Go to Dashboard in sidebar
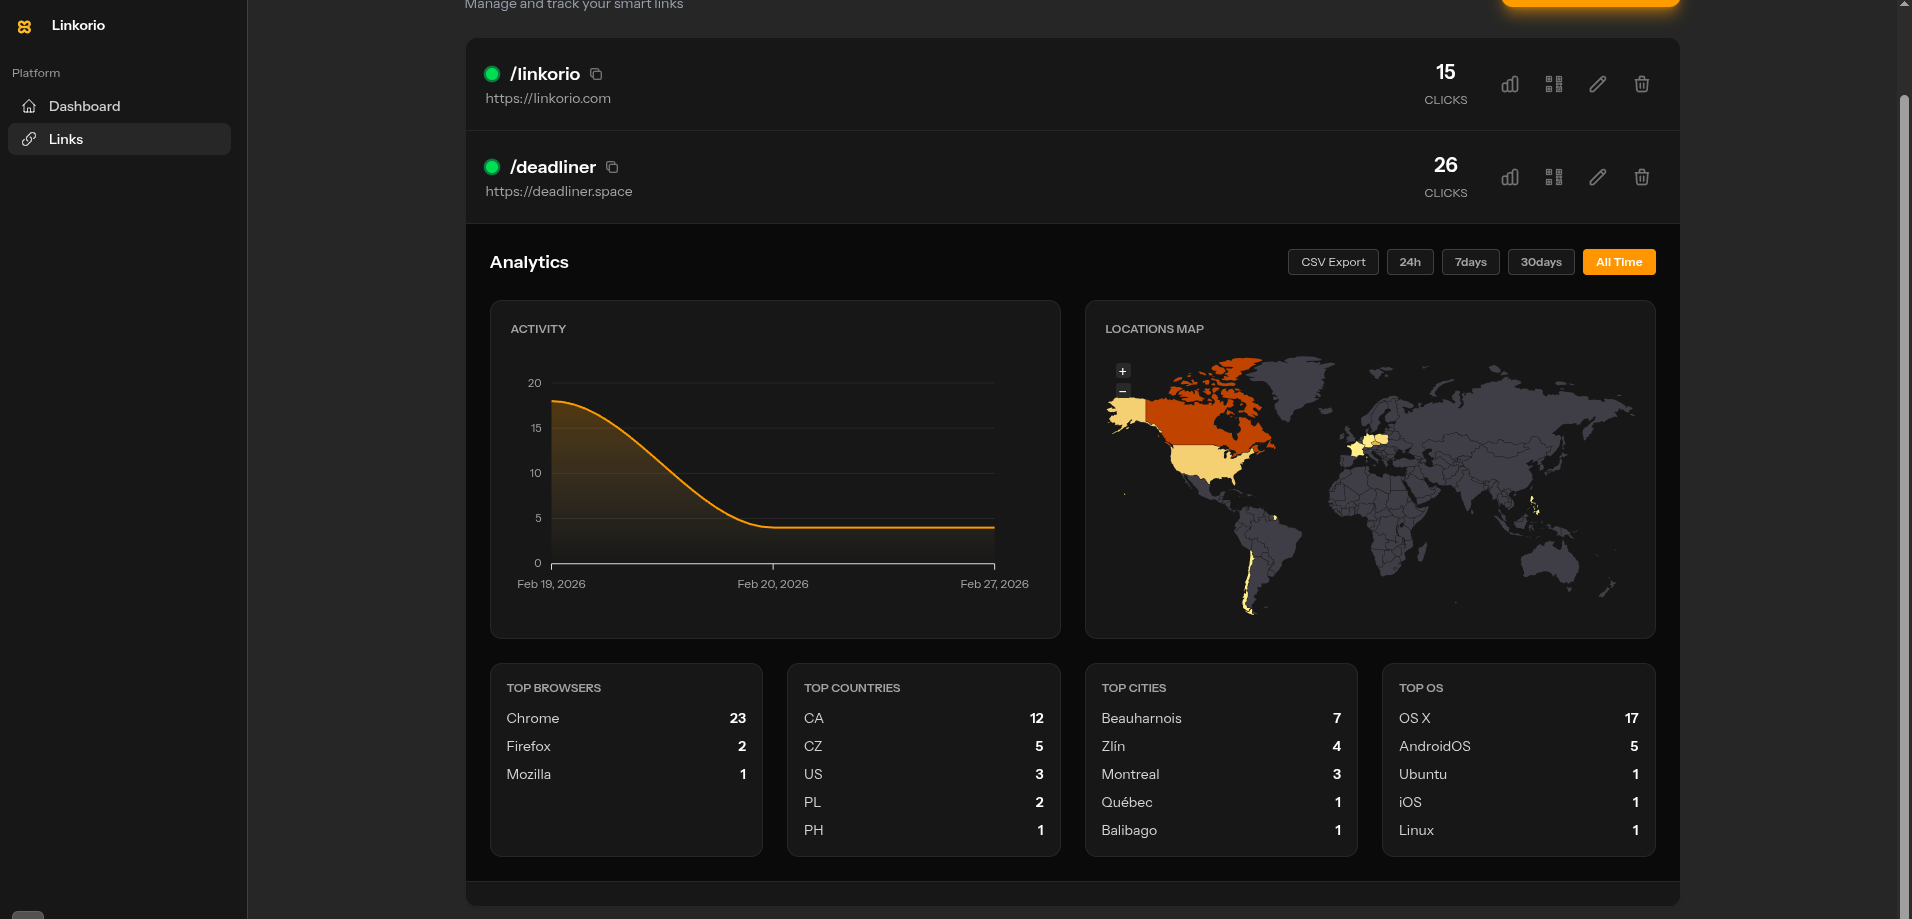Screen dimensions: 1912x919 click(84, 106)
